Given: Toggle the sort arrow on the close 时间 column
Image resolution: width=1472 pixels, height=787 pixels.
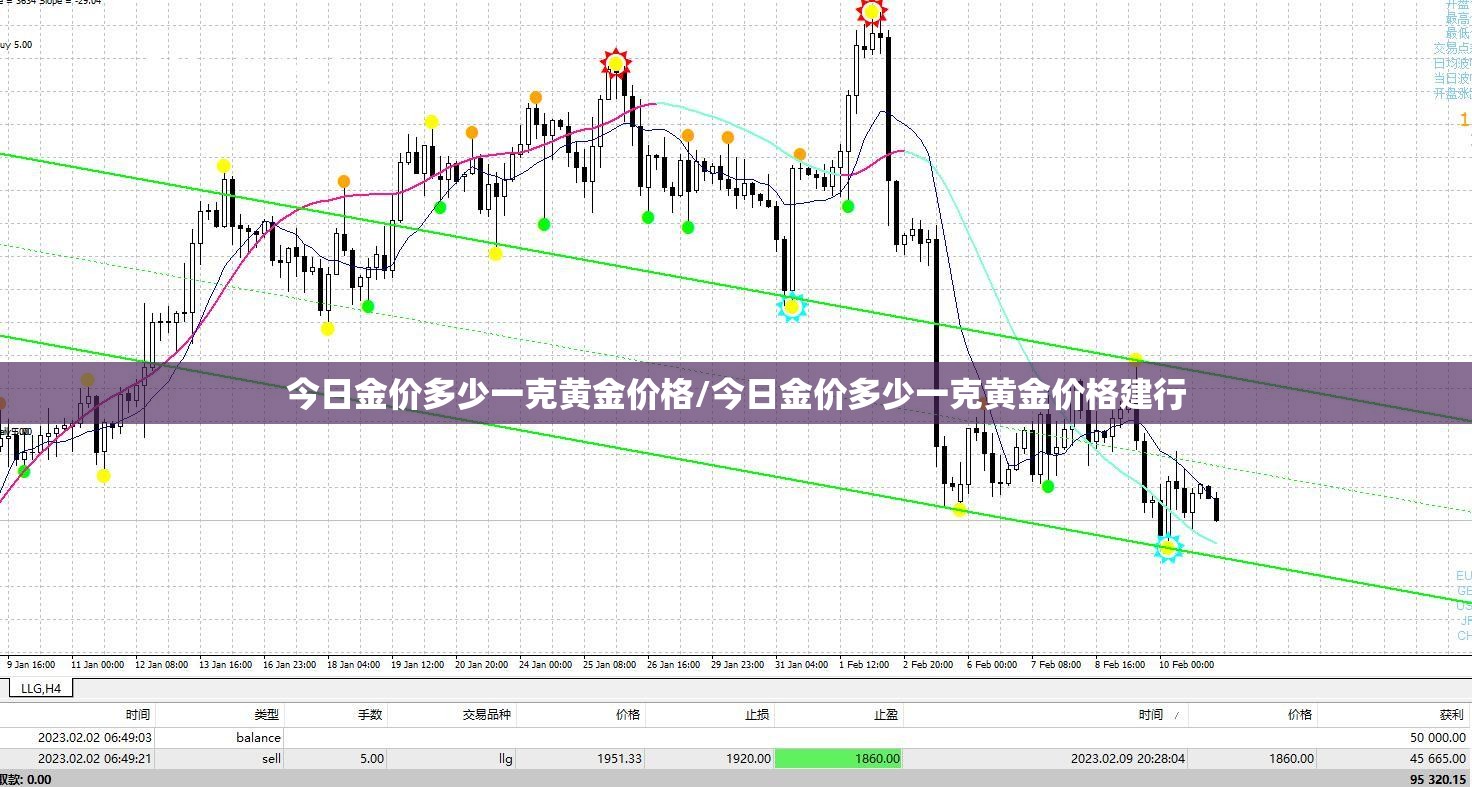Looking at the screenshot, I should [x=1176, y=715].
